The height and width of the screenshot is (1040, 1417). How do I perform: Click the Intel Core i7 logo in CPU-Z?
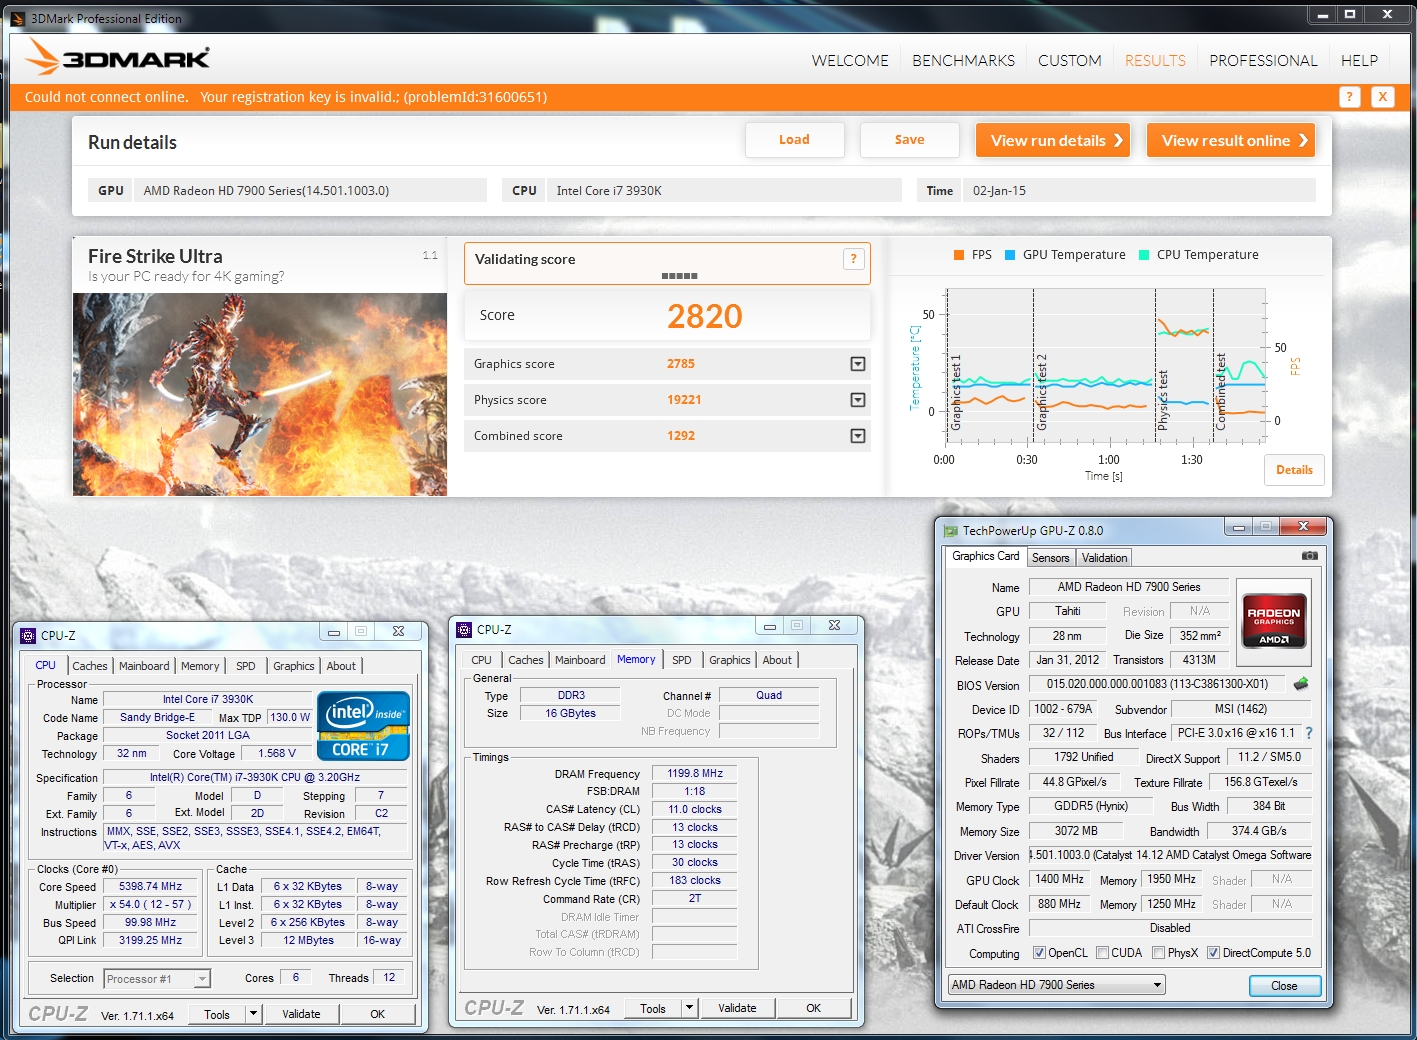(x=363, y=725)
